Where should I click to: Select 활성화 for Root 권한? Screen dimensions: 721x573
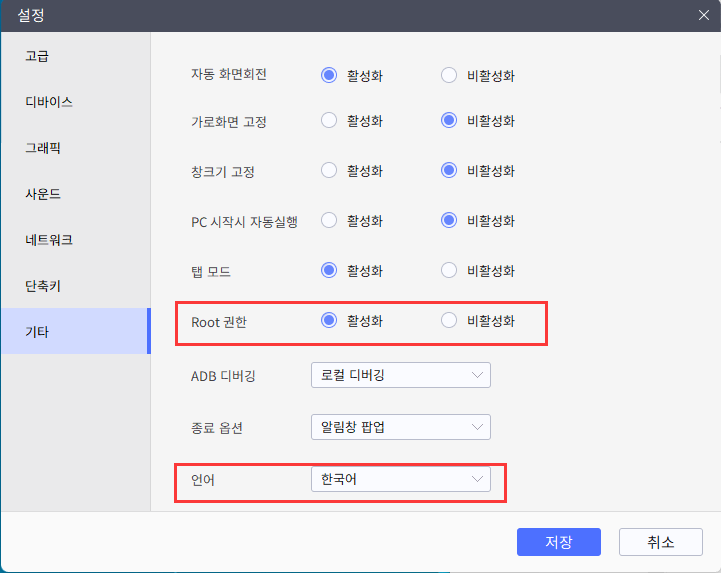[329, 321]
